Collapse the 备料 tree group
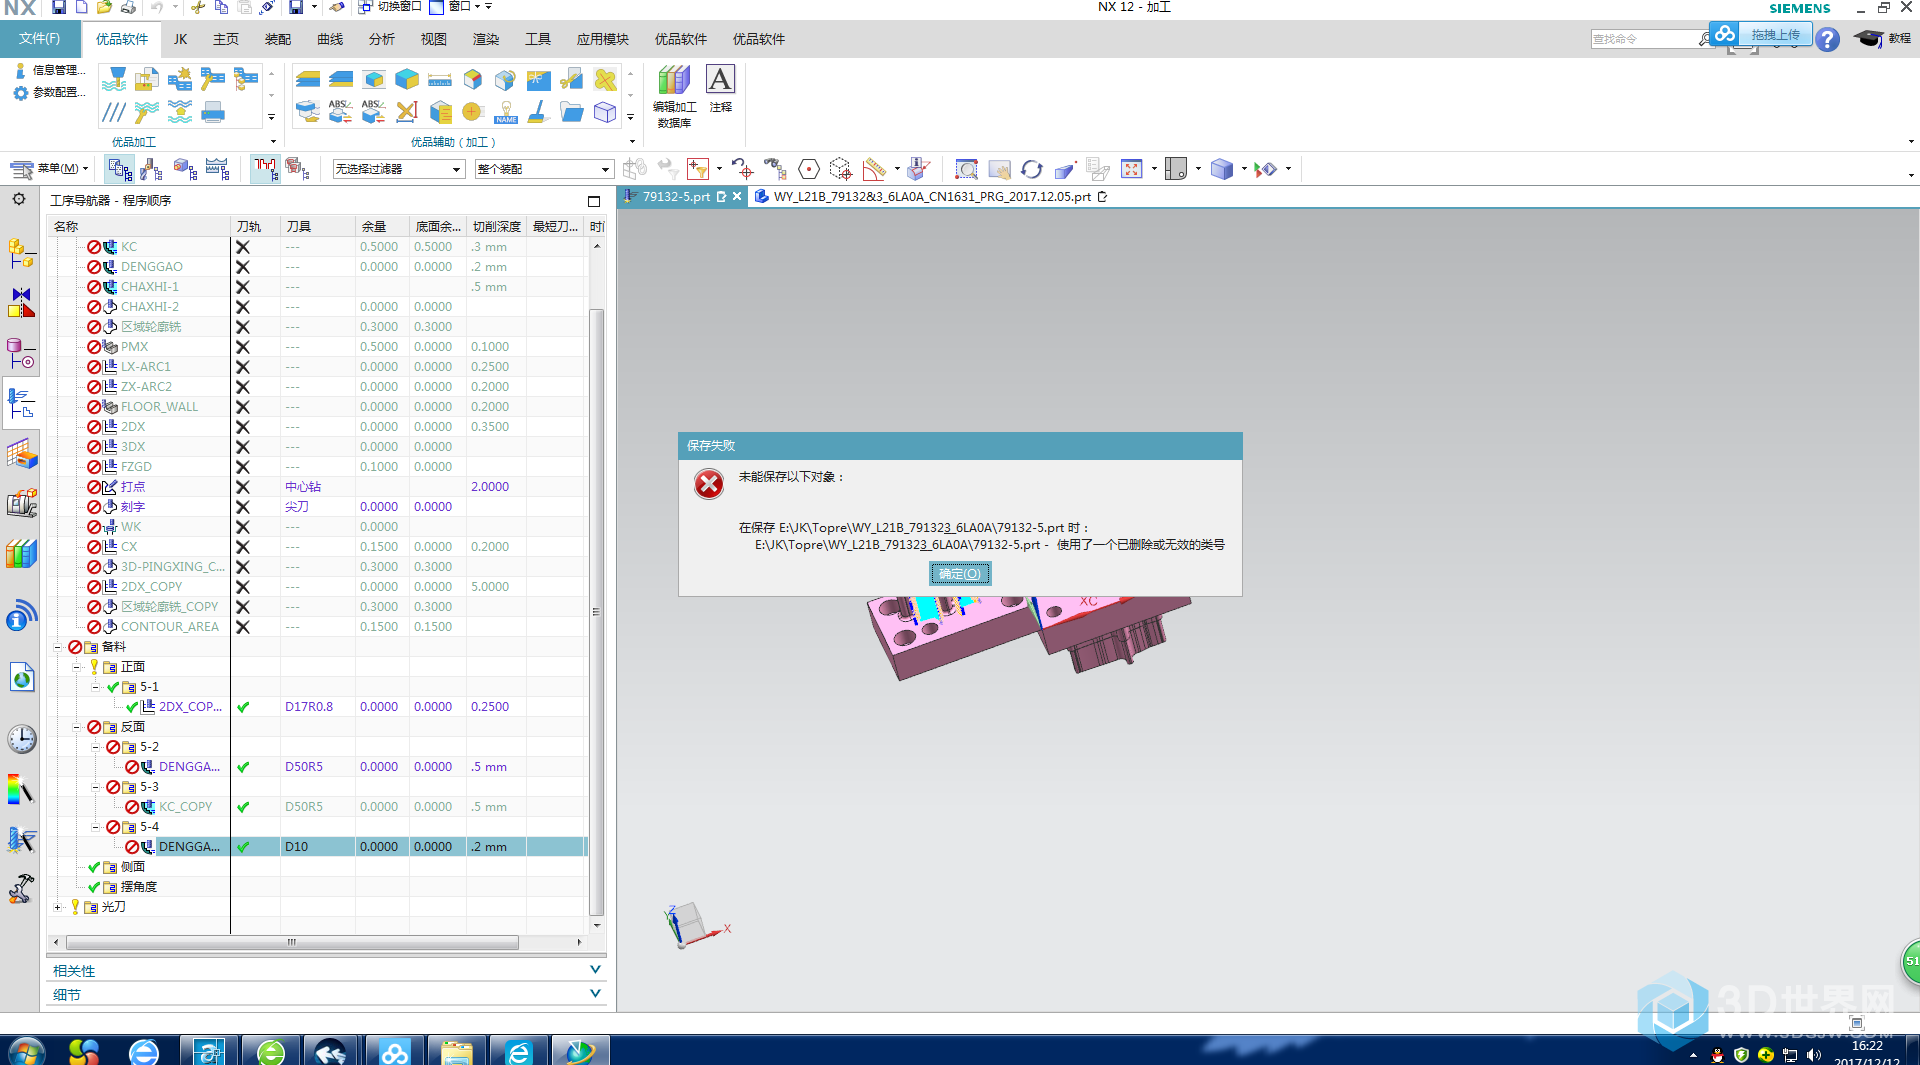The height and width of the screenshot is (1065, 1920). click(x=57, y=647)
